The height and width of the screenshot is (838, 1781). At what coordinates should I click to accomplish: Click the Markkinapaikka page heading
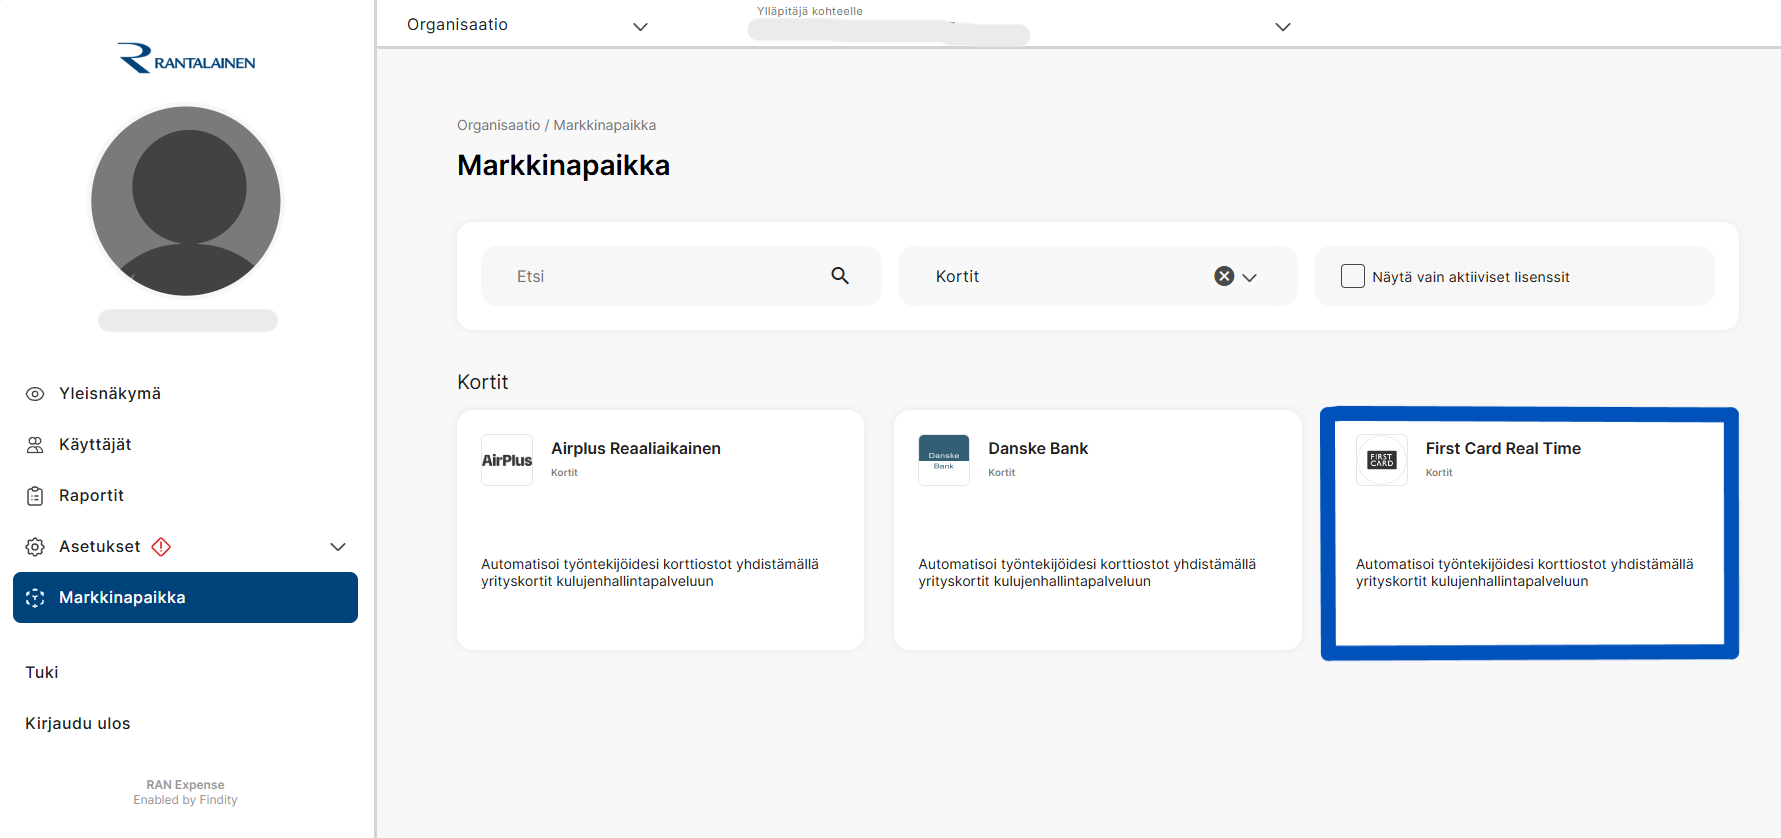[563, 165]
